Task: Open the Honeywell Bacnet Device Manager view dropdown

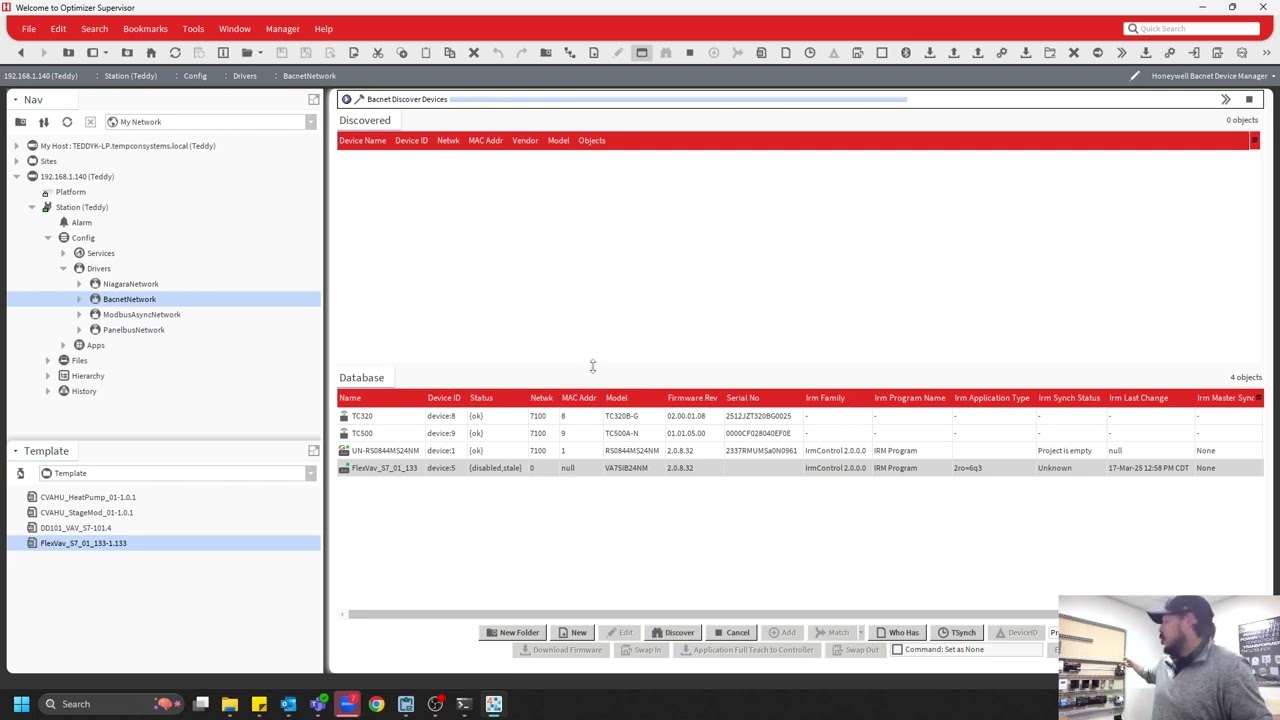Action: (x=1273, y=76)
